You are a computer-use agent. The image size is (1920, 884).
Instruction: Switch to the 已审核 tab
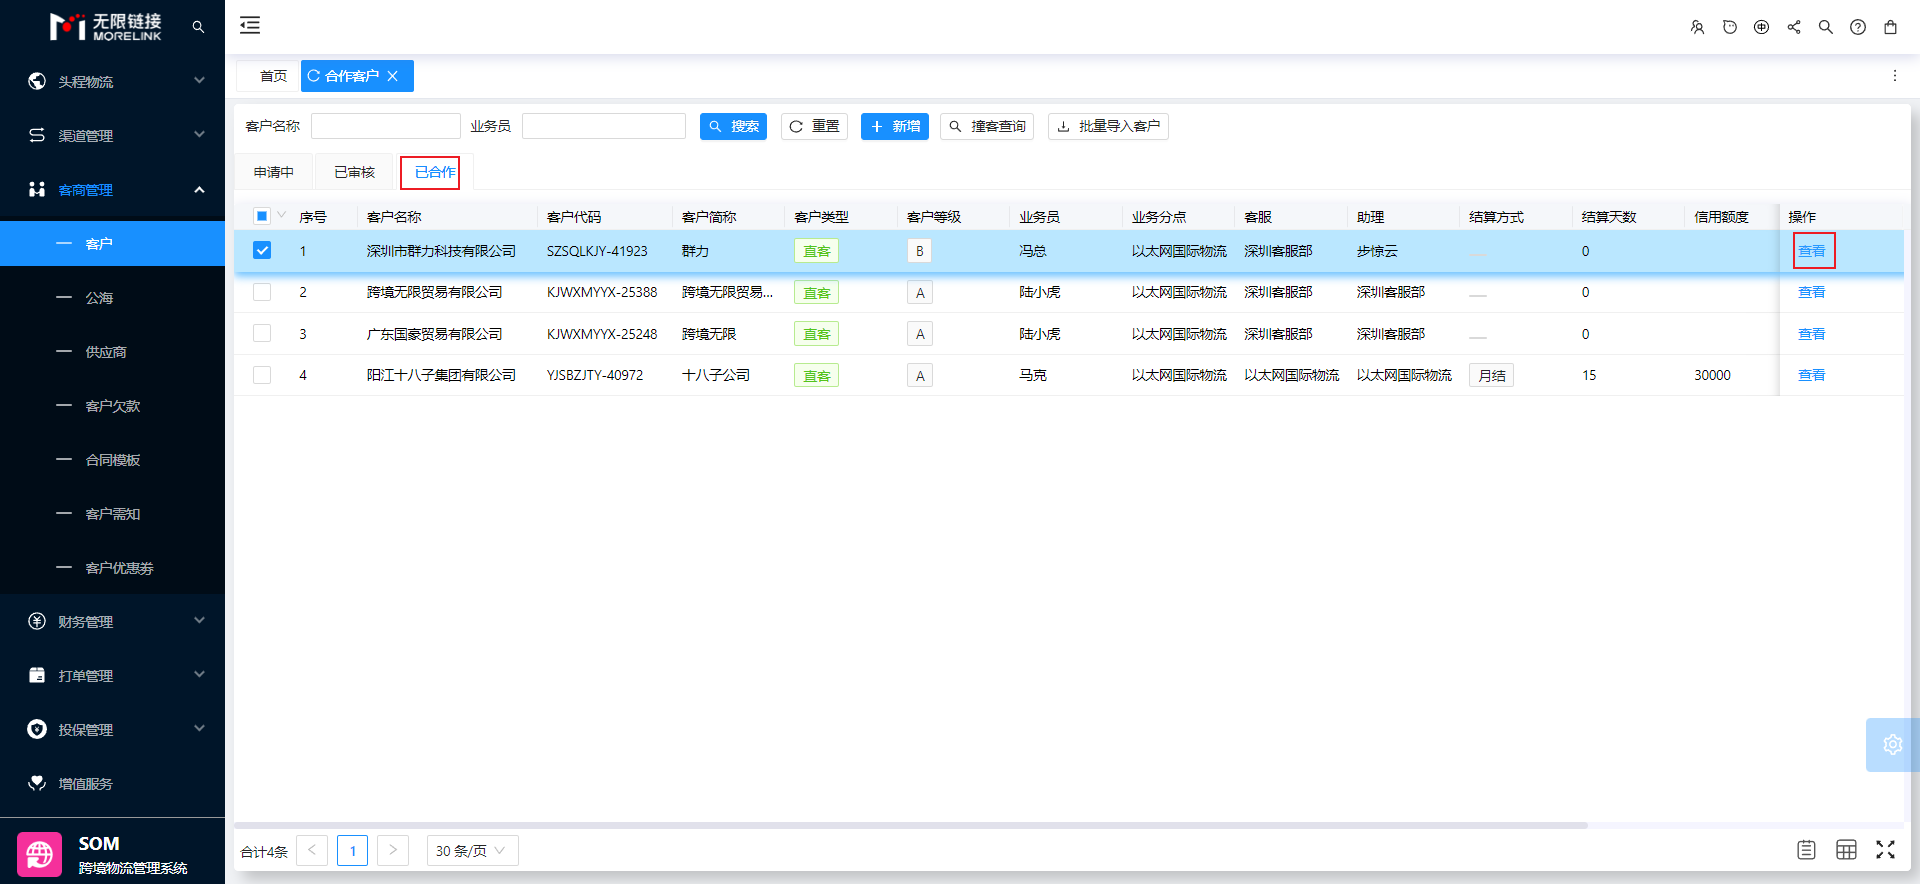coord(355,172)
